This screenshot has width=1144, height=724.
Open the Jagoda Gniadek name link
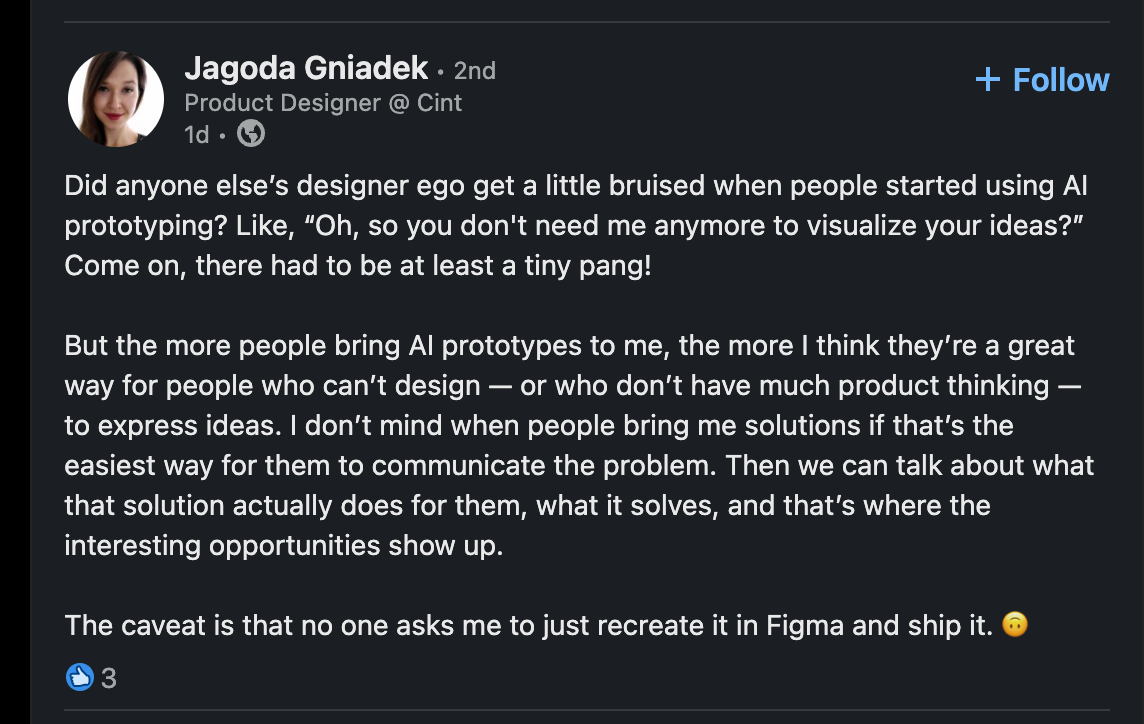click(306, 69)
